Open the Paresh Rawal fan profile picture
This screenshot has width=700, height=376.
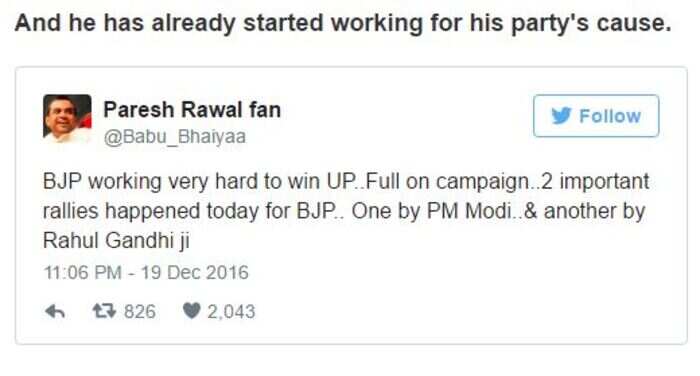click(67, 118)
